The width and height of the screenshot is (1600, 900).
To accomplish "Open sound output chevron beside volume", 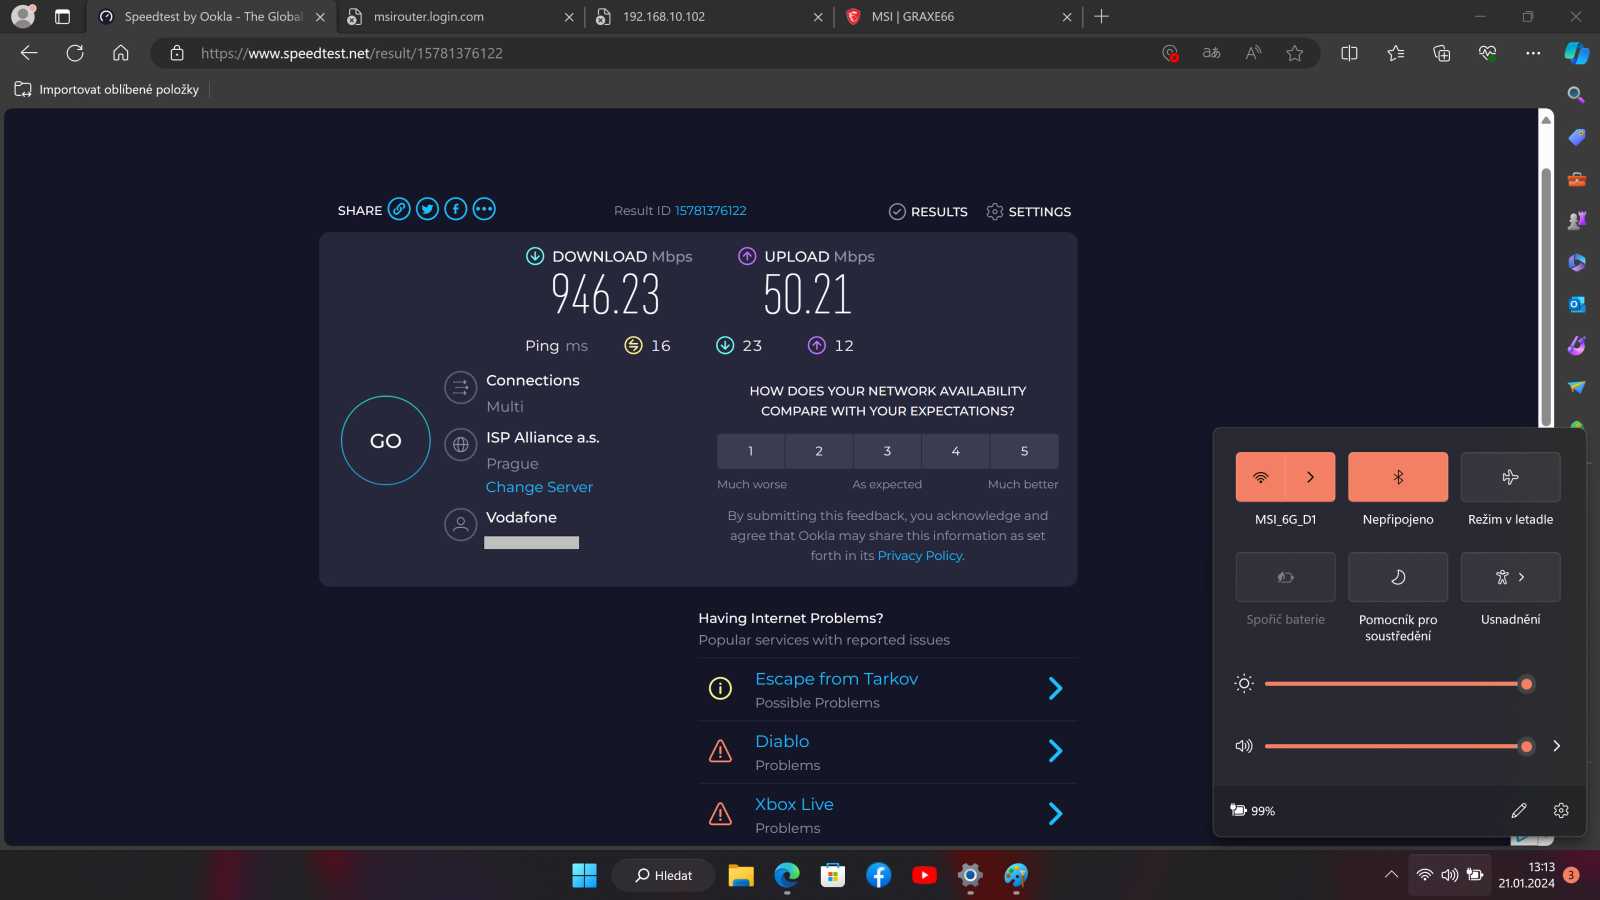I will pyautogui.click(x=1557, y=746).
